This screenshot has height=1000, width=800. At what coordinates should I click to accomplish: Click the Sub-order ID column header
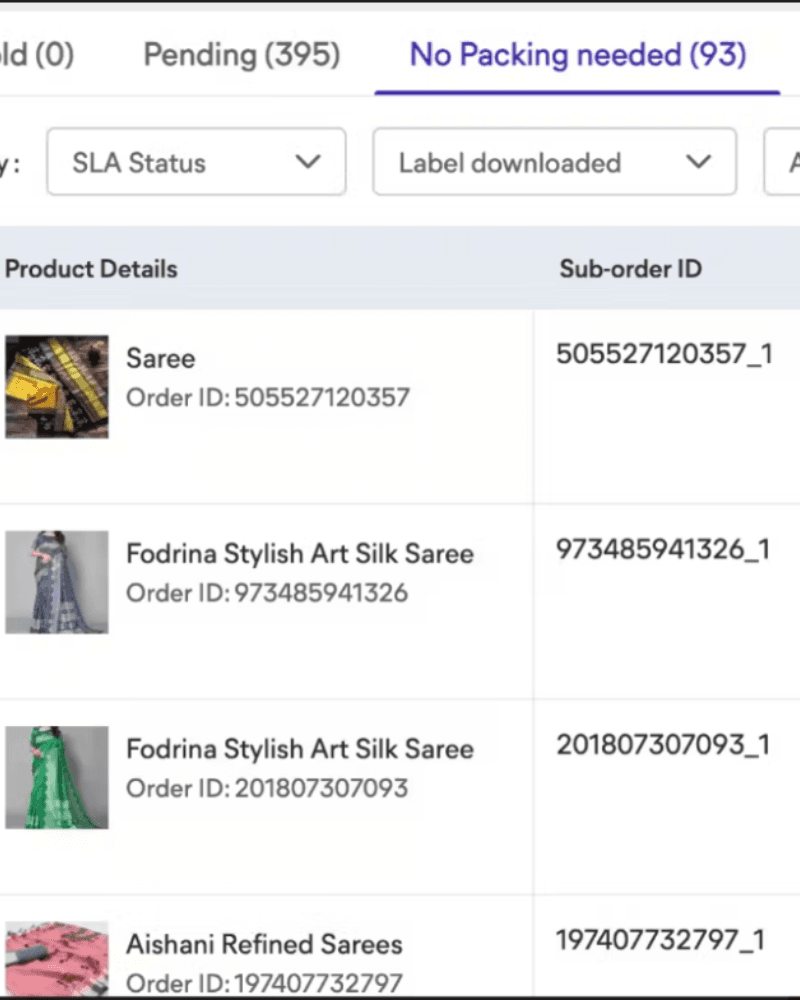[x=631, y=269]
